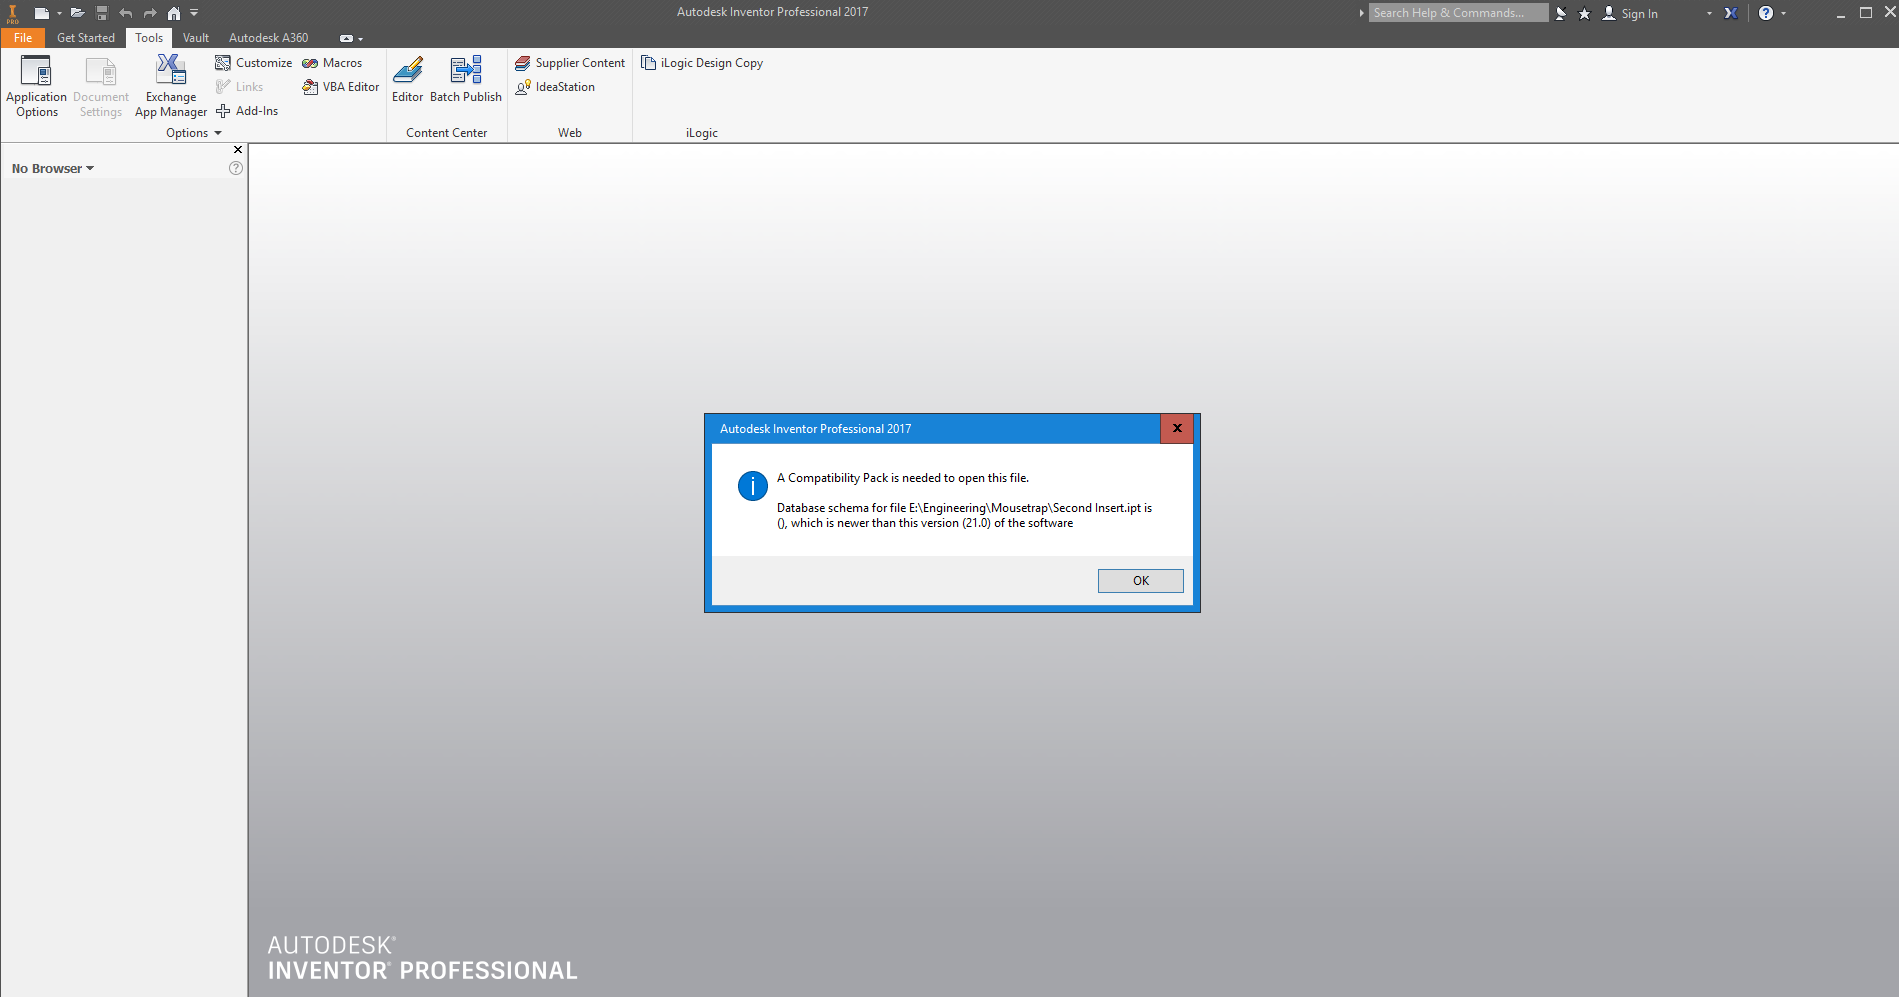Open the No Browser dropdown

pyautogui.click(x=52, y=167)
